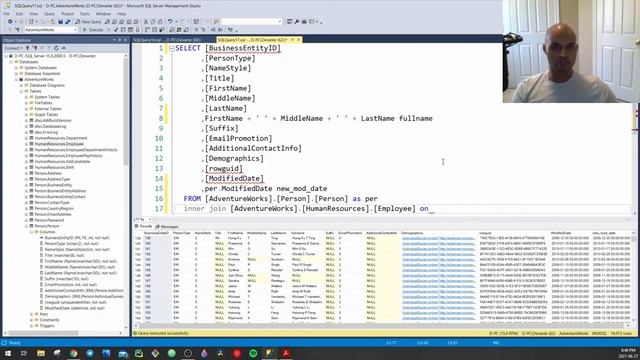This screenshot has height=360, width=640.
Task: Open the Windows Start menu
Action: click(x=8, y=353)
